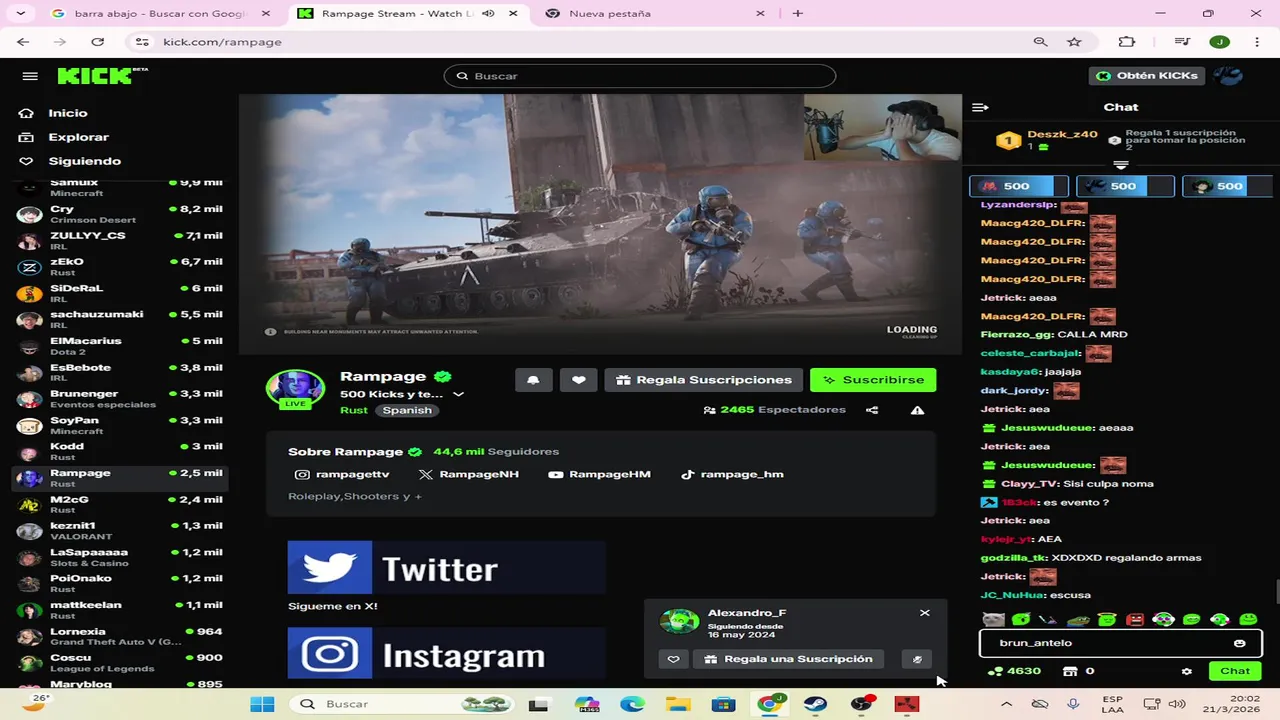
Task: Expand the stream title dropdown chevron
Action: point(458,394)
